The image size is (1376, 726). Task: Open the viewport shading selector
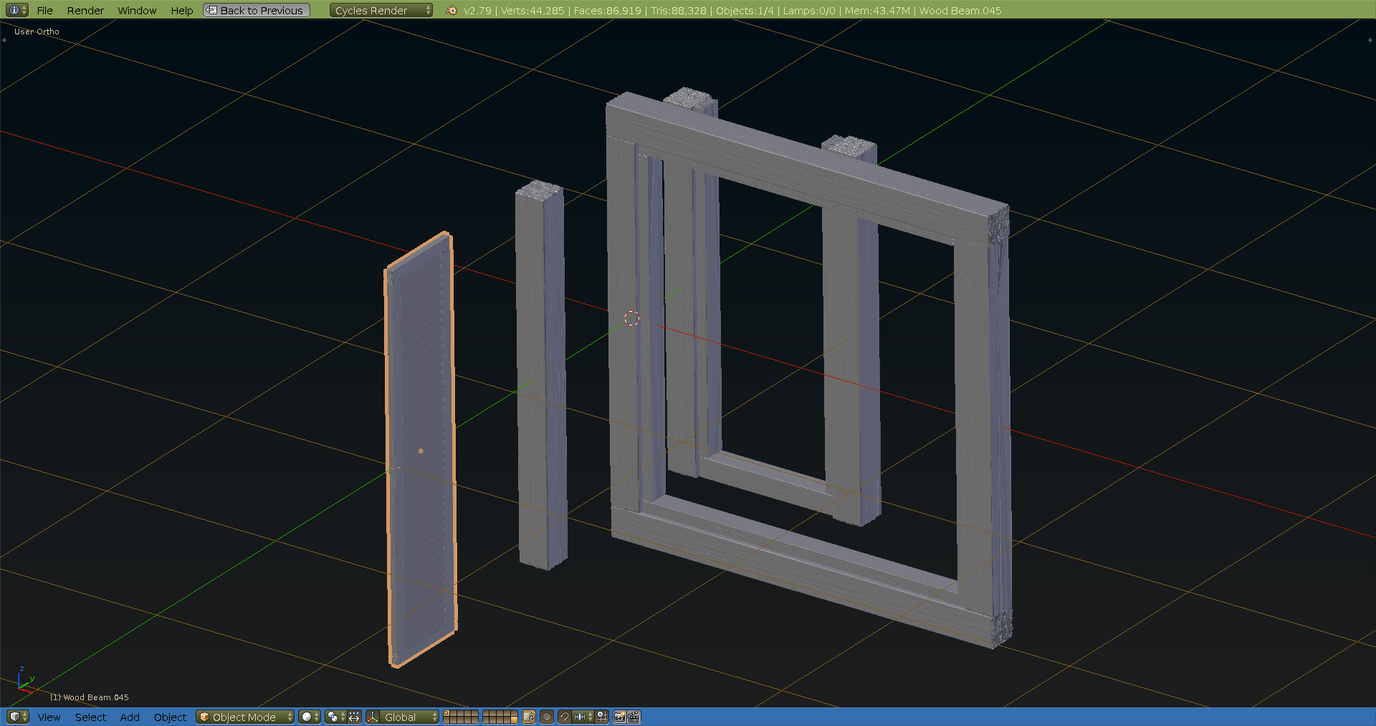click(310, 717)
